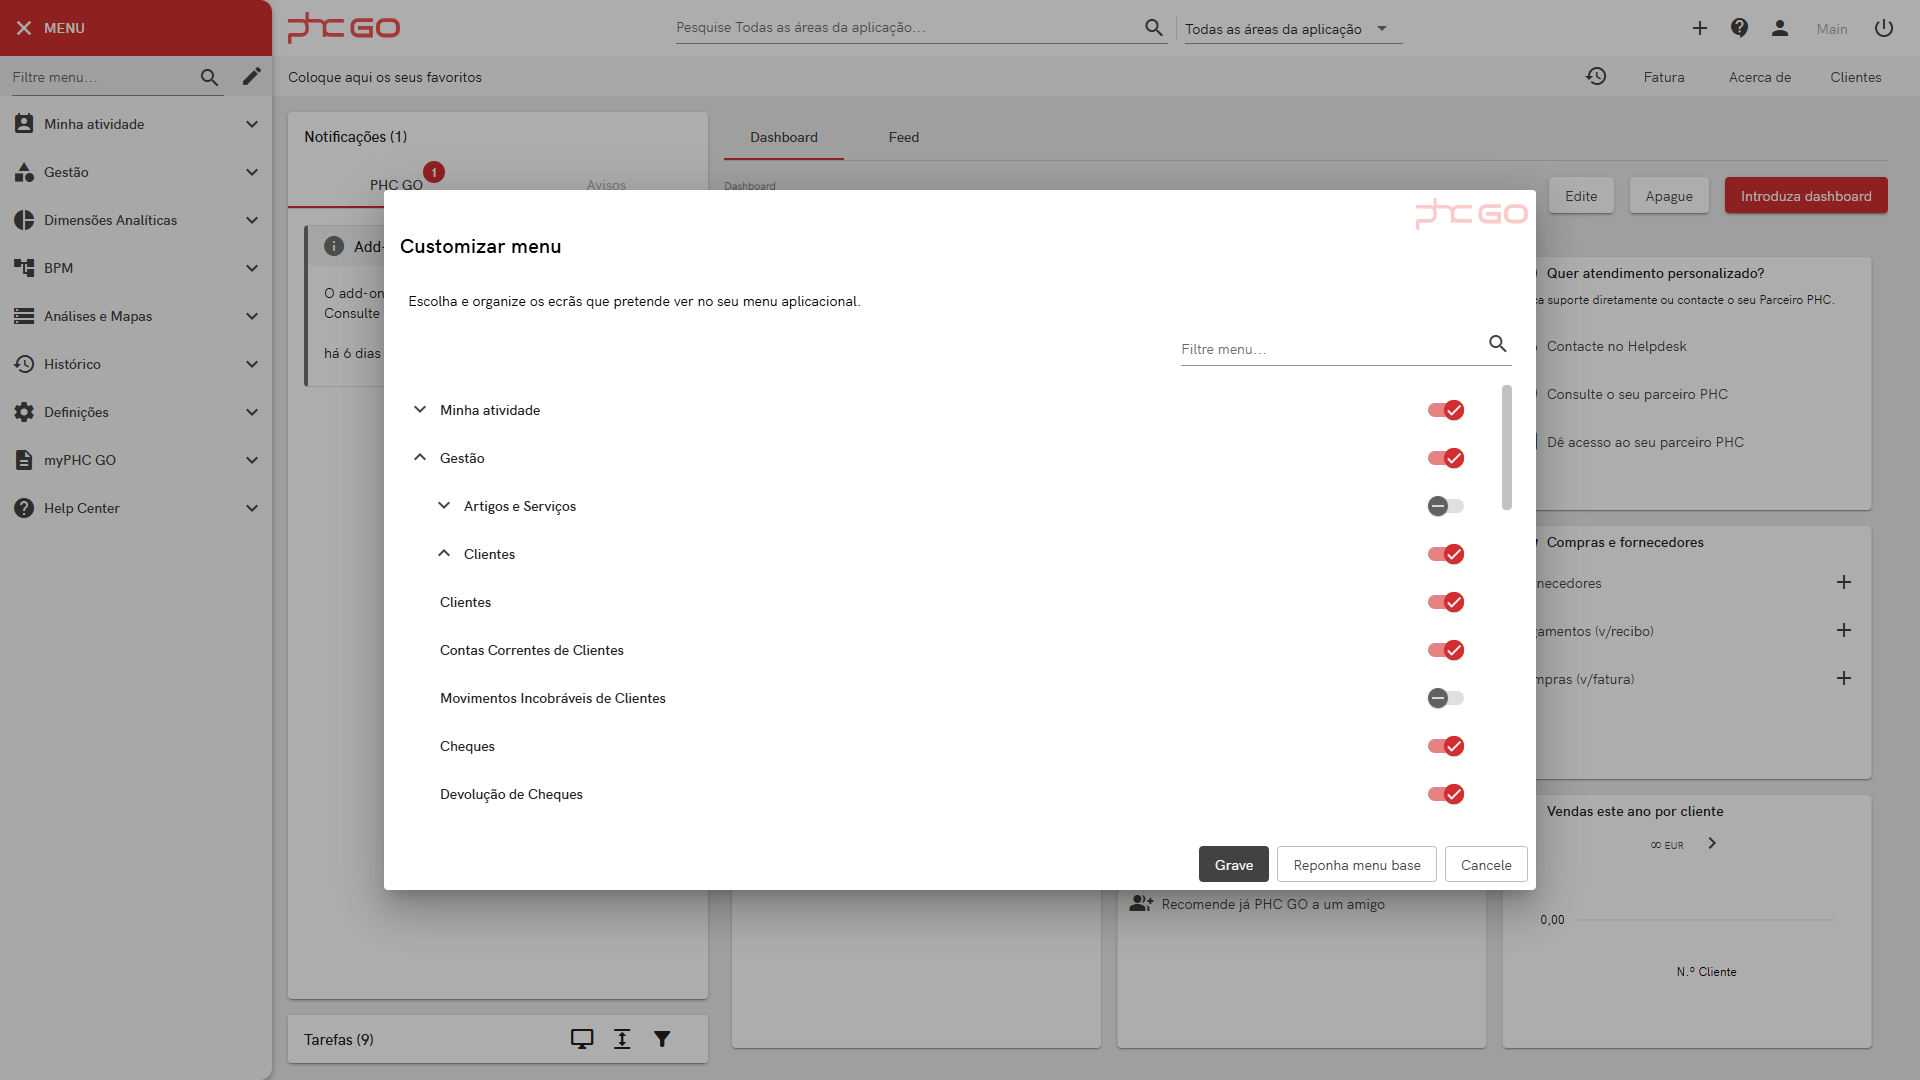
Task: Click the filter funnel icon in Tarefas
Action: [662, 1039]
